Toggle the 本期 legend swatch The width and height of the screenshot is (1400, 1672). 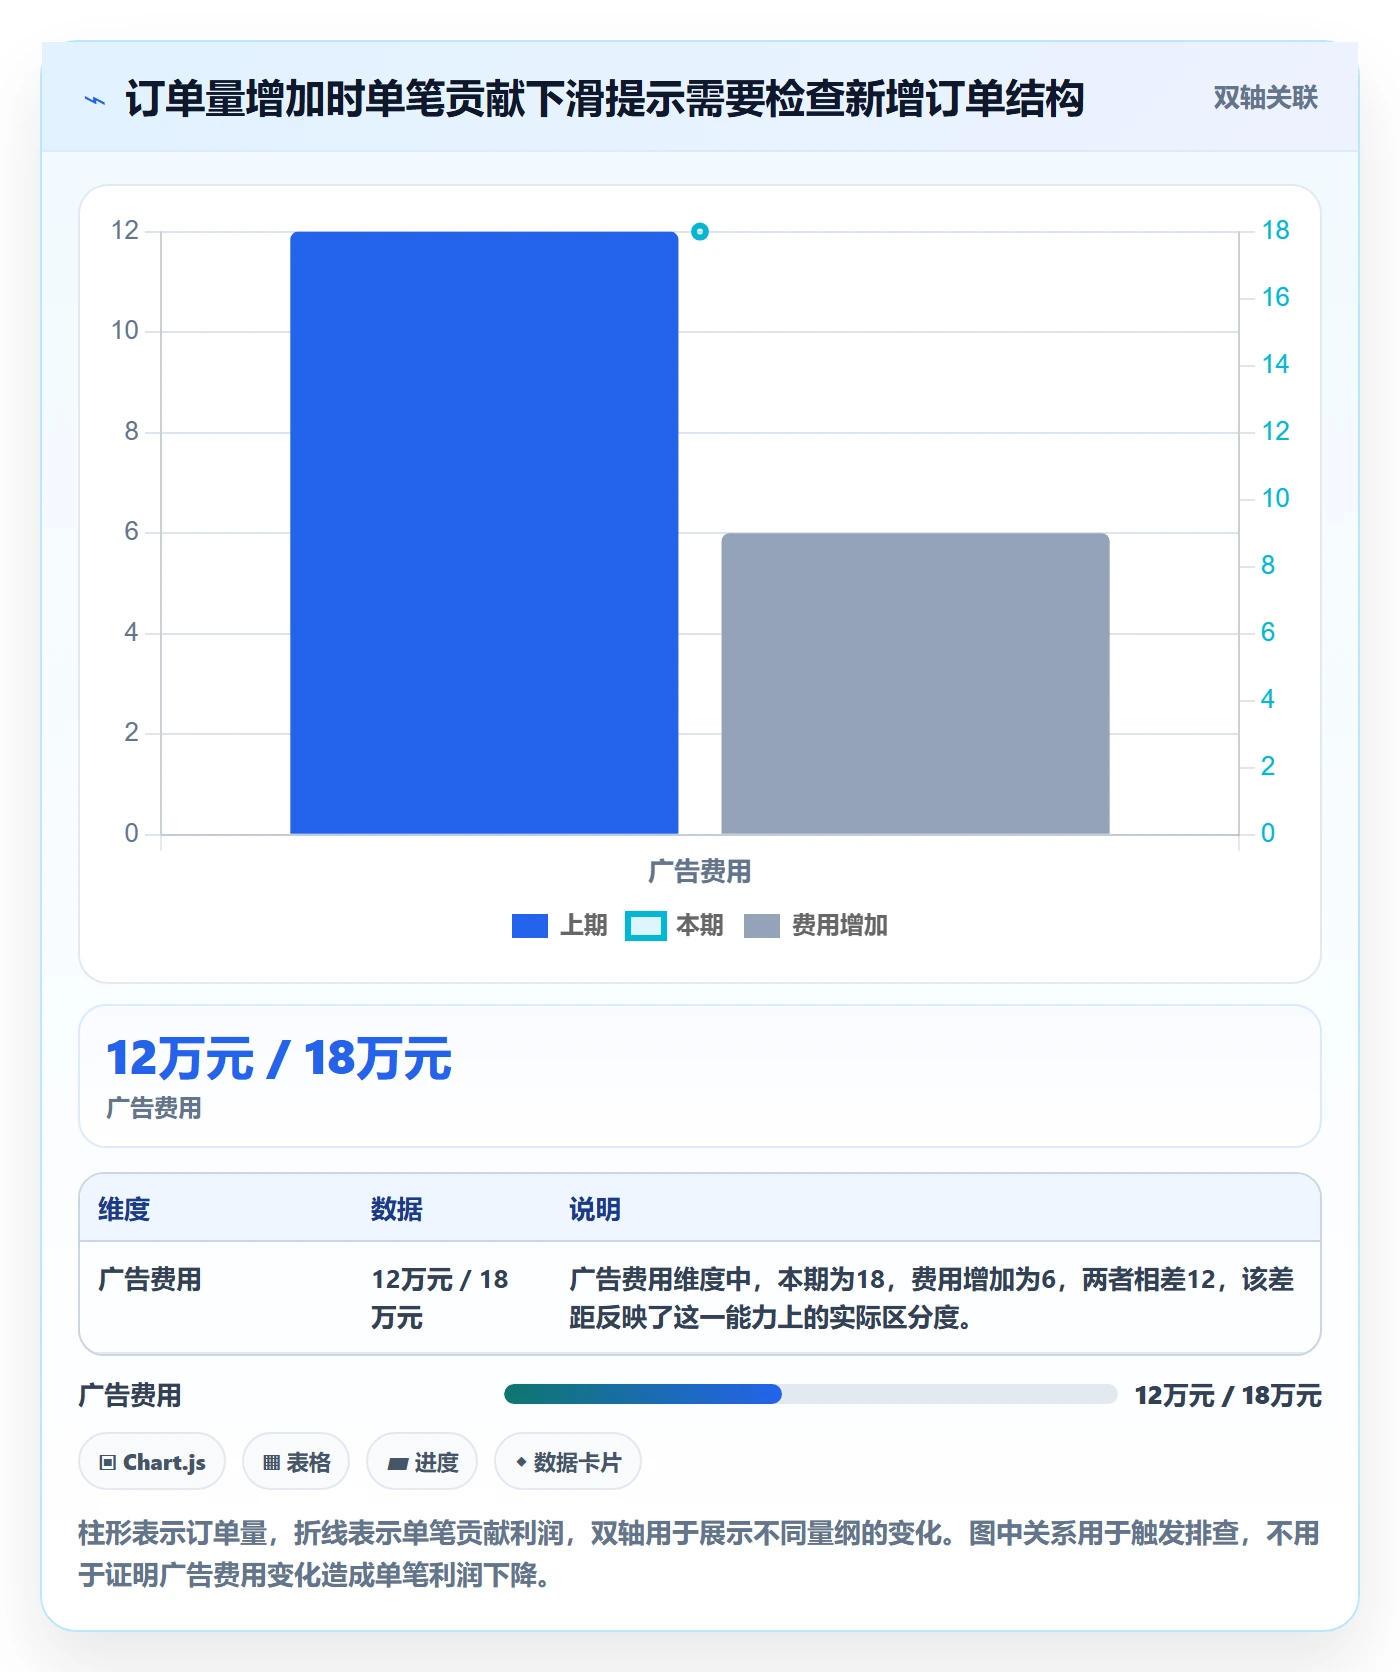click(x=645, y=926)
